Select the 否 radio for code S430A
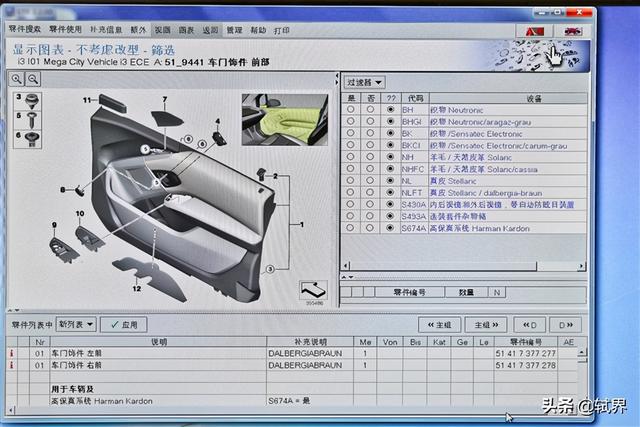The image size is (640, 427). point(370,204)
